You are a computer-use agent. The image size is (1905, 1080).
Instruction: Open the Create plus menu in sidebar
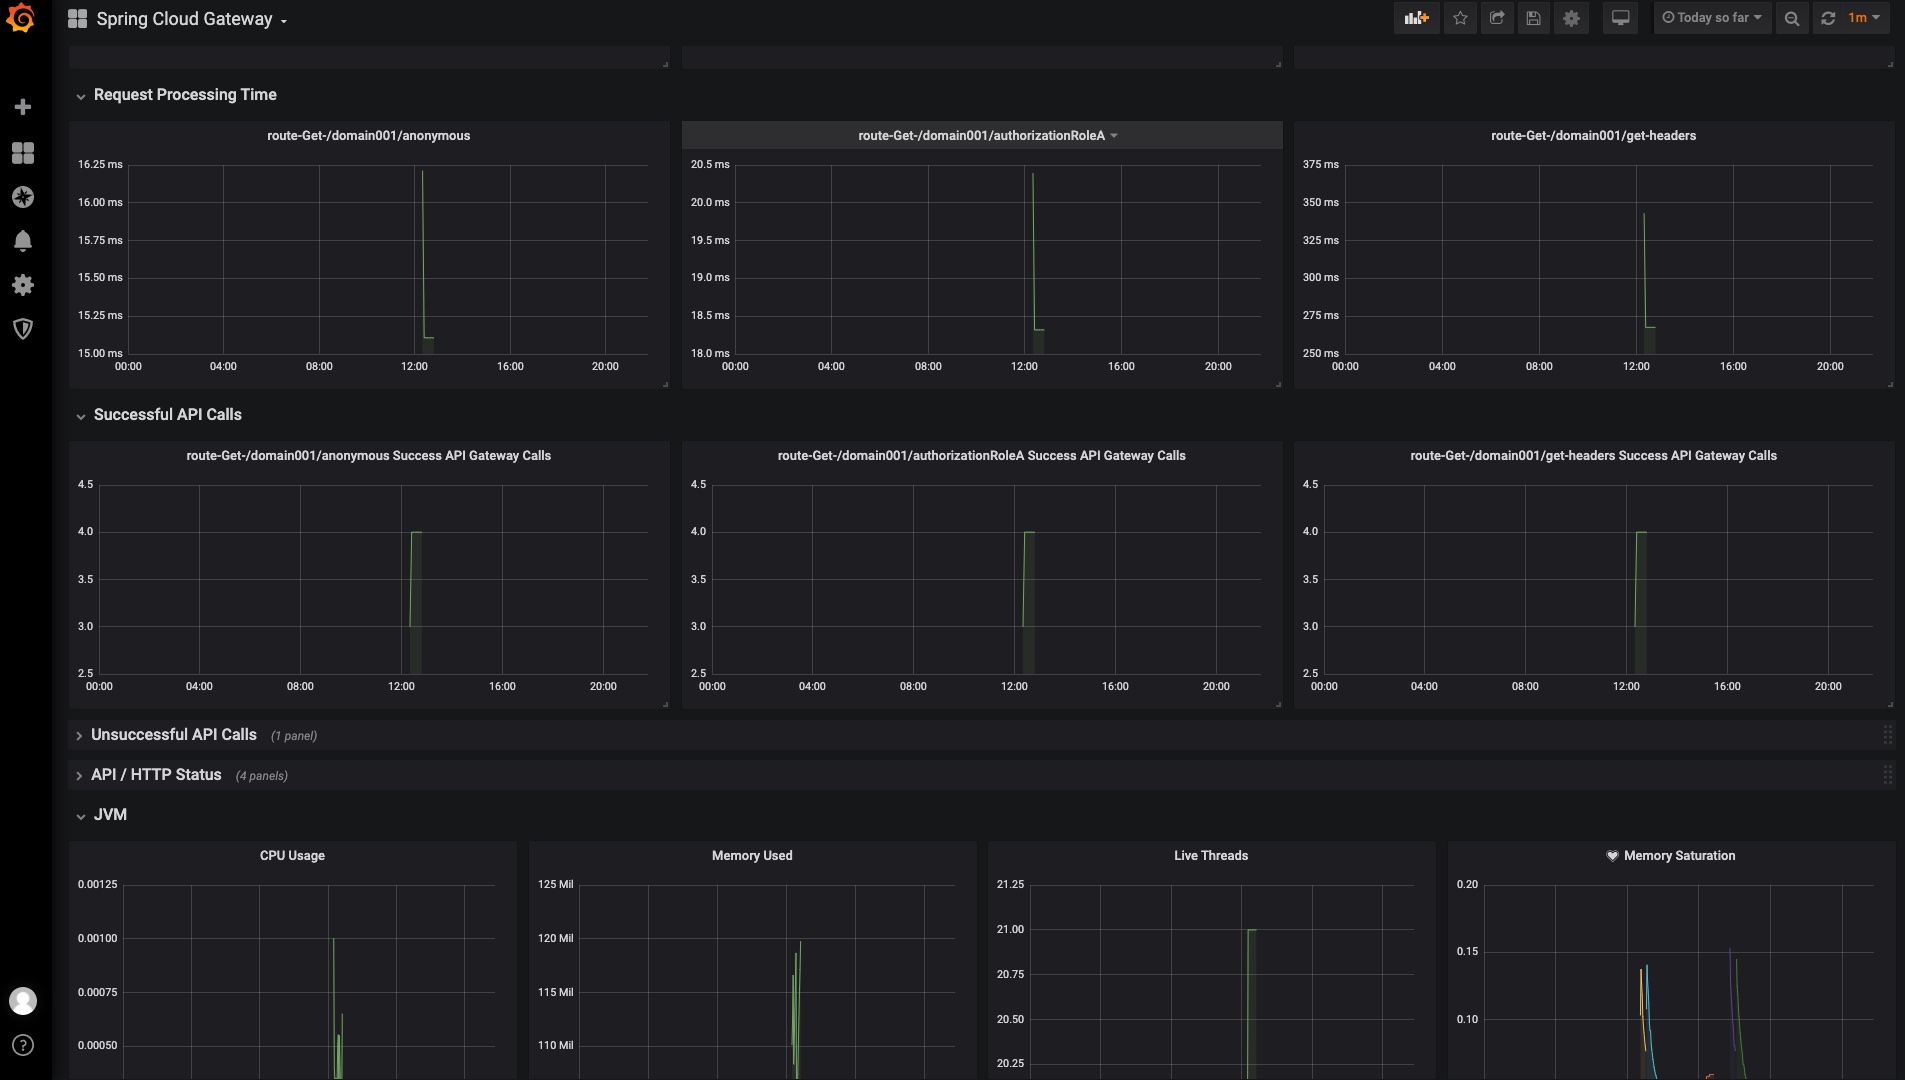(x=23, y=107)
